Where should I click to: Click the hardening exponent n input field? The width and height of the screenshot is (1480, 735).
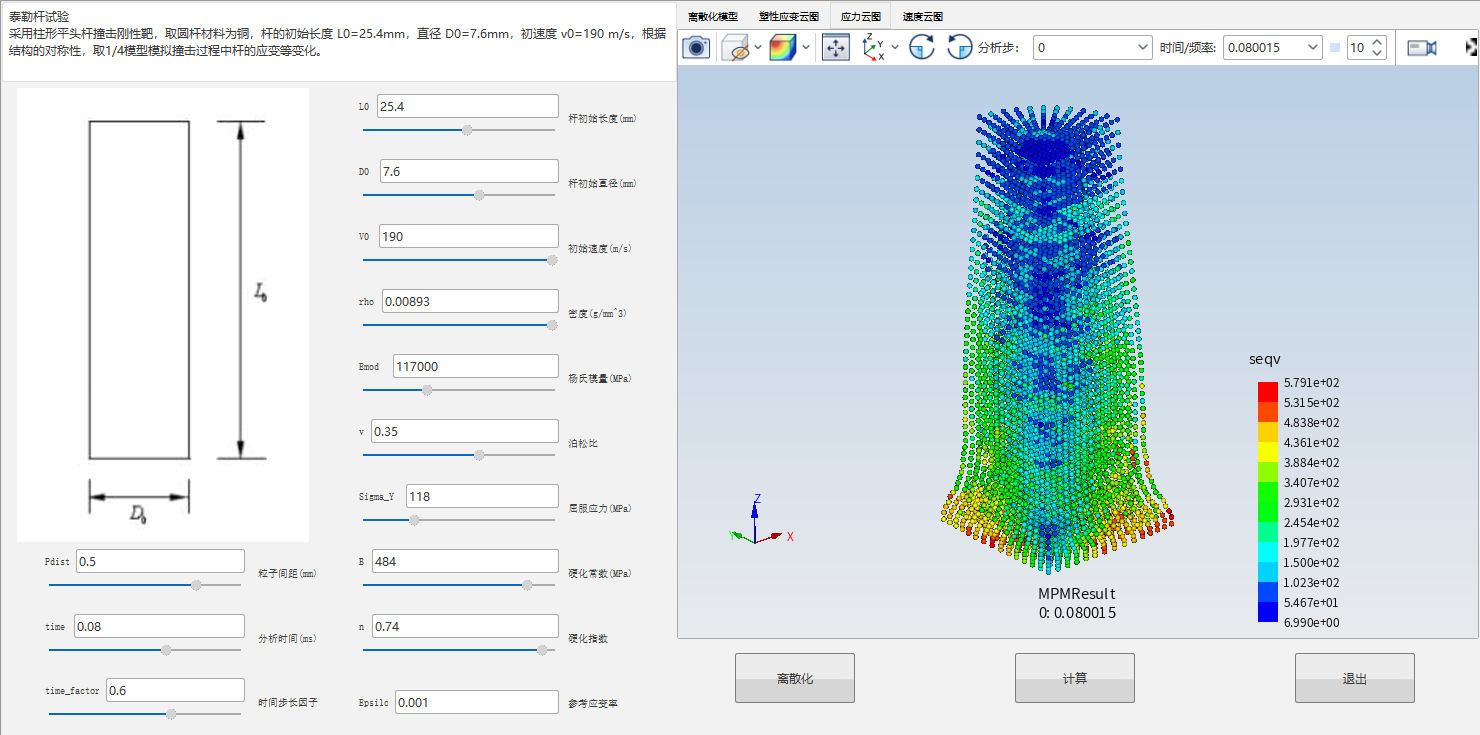click(x=464, y=626)
